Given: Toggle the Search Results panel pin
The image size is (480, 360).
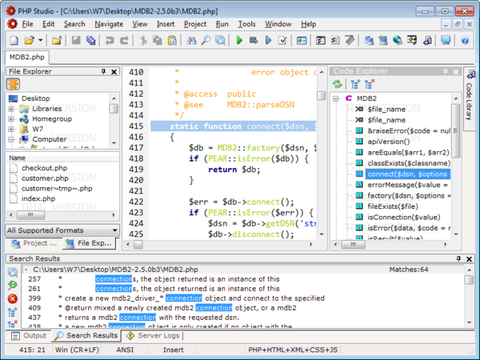Looking at the screenshot, I should [x=459, y=259].
